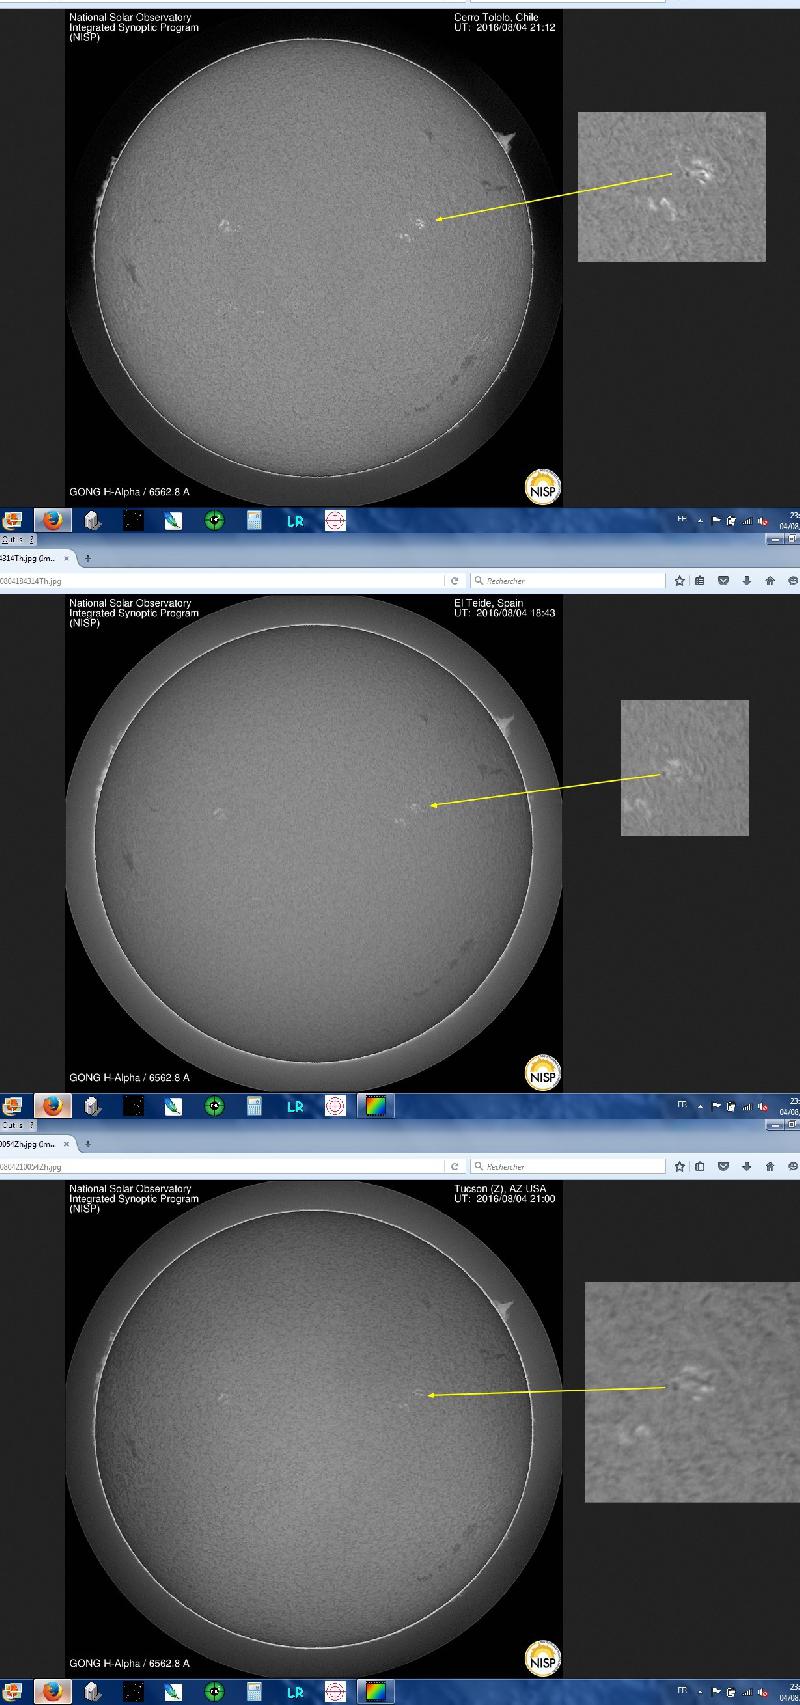Open the calculator icon in the taskbar below the Tucson image
This screenshot has height=1705, width=800.
point(254,1692)
